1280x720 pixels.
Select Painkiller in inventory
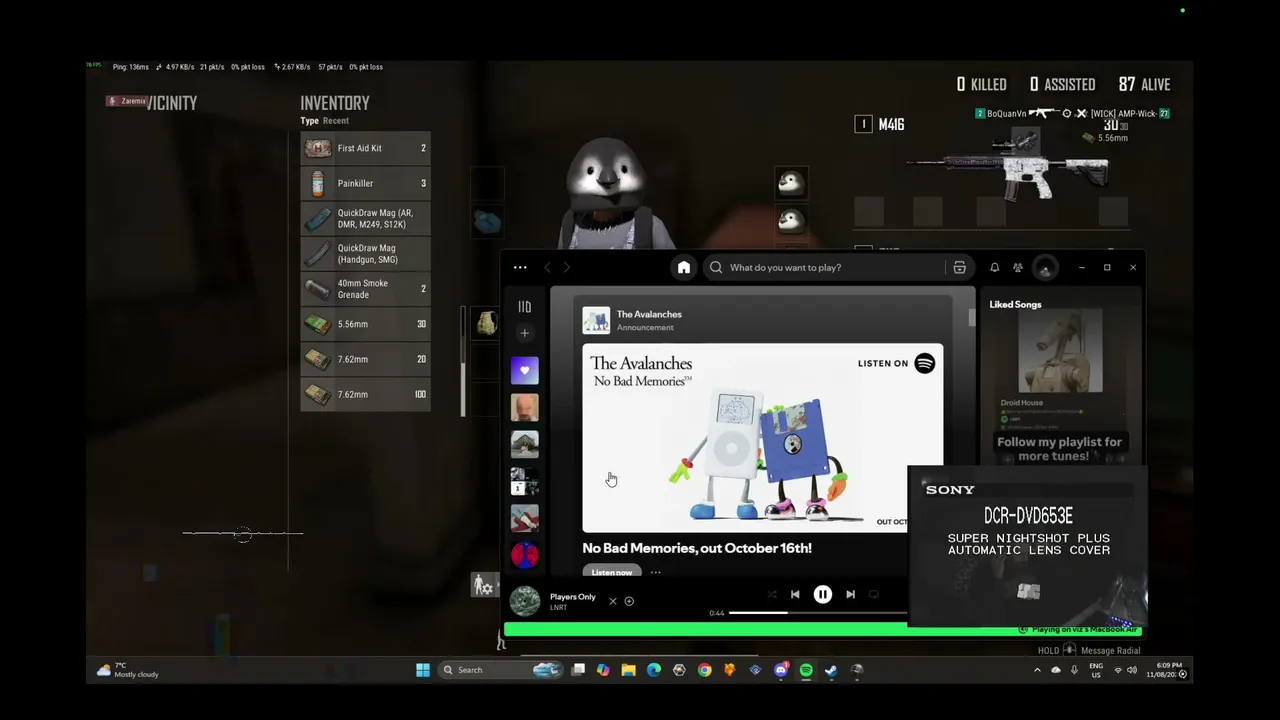pos(365,183)
